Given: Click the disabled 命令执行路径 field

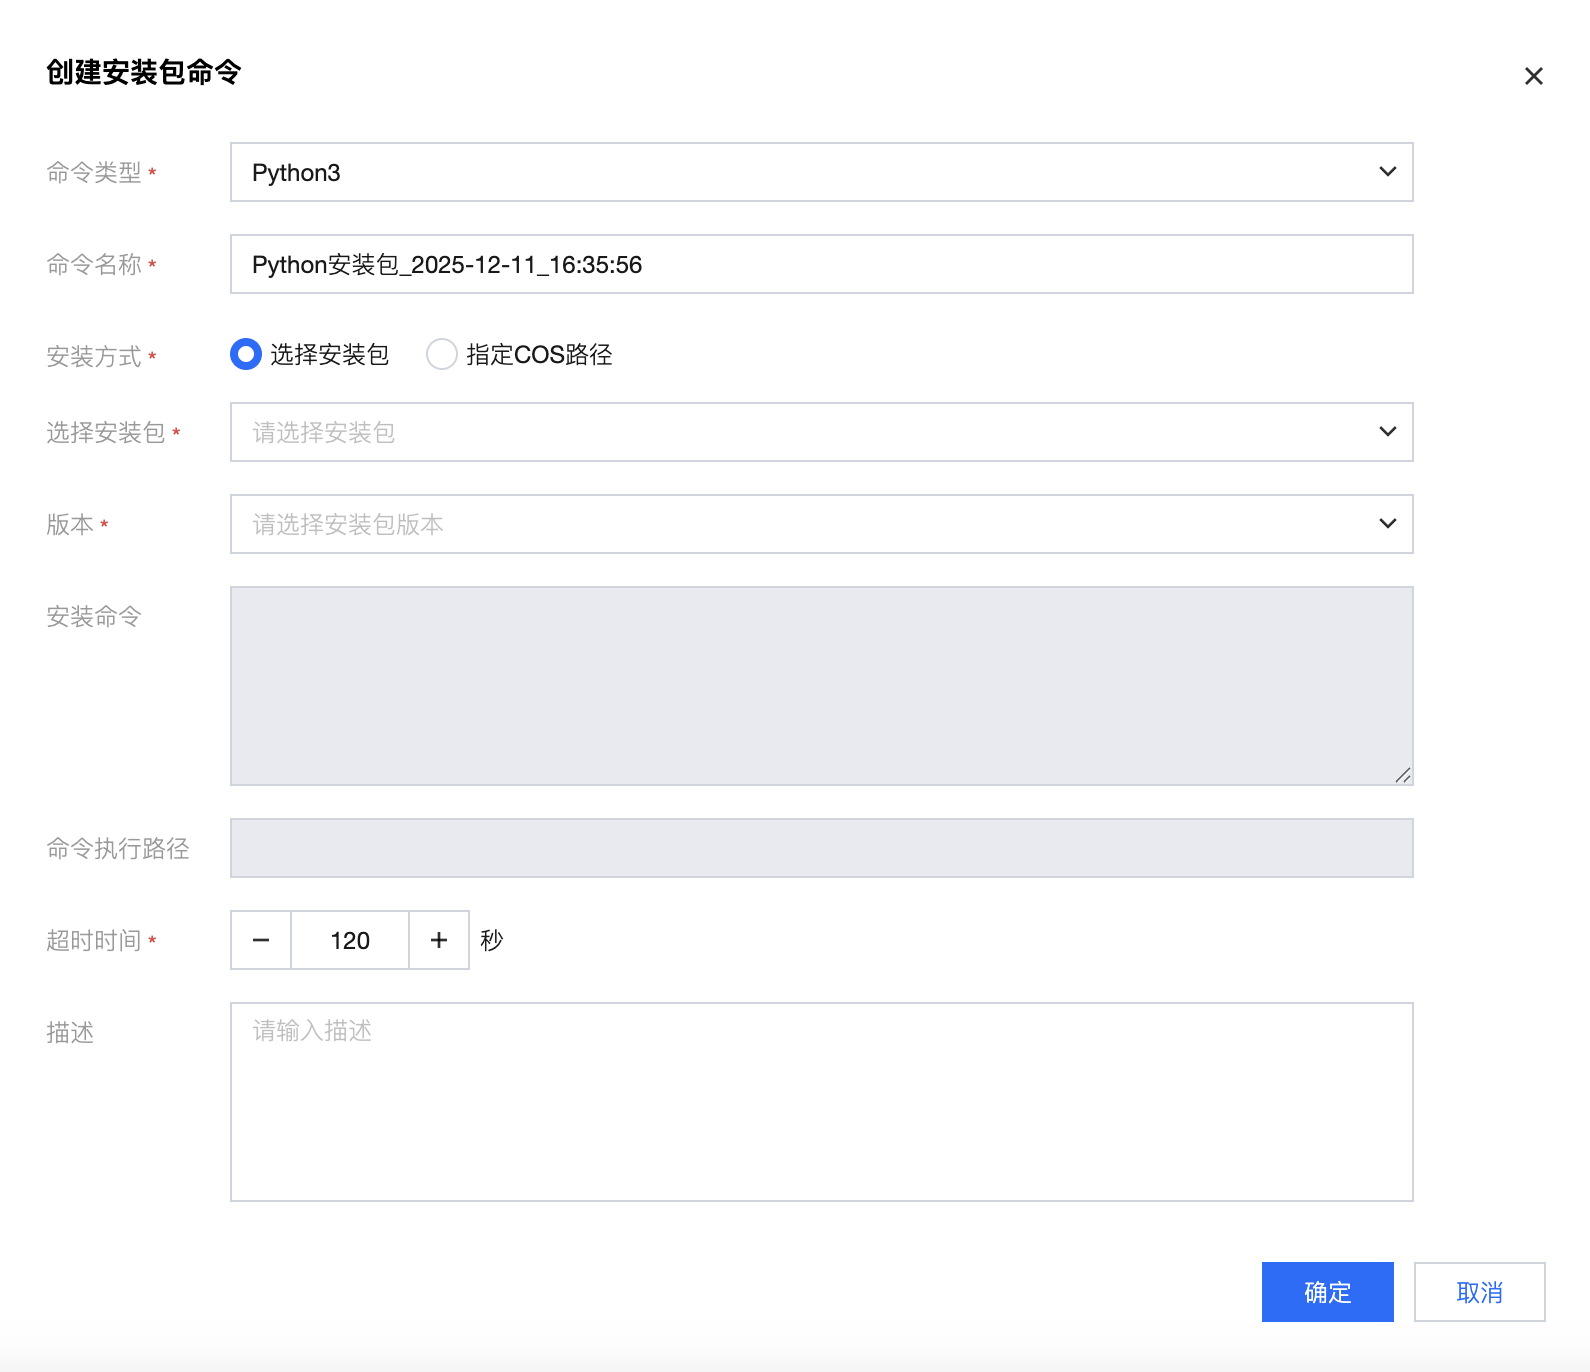Looking at the screenshot, I should point(820,848).
